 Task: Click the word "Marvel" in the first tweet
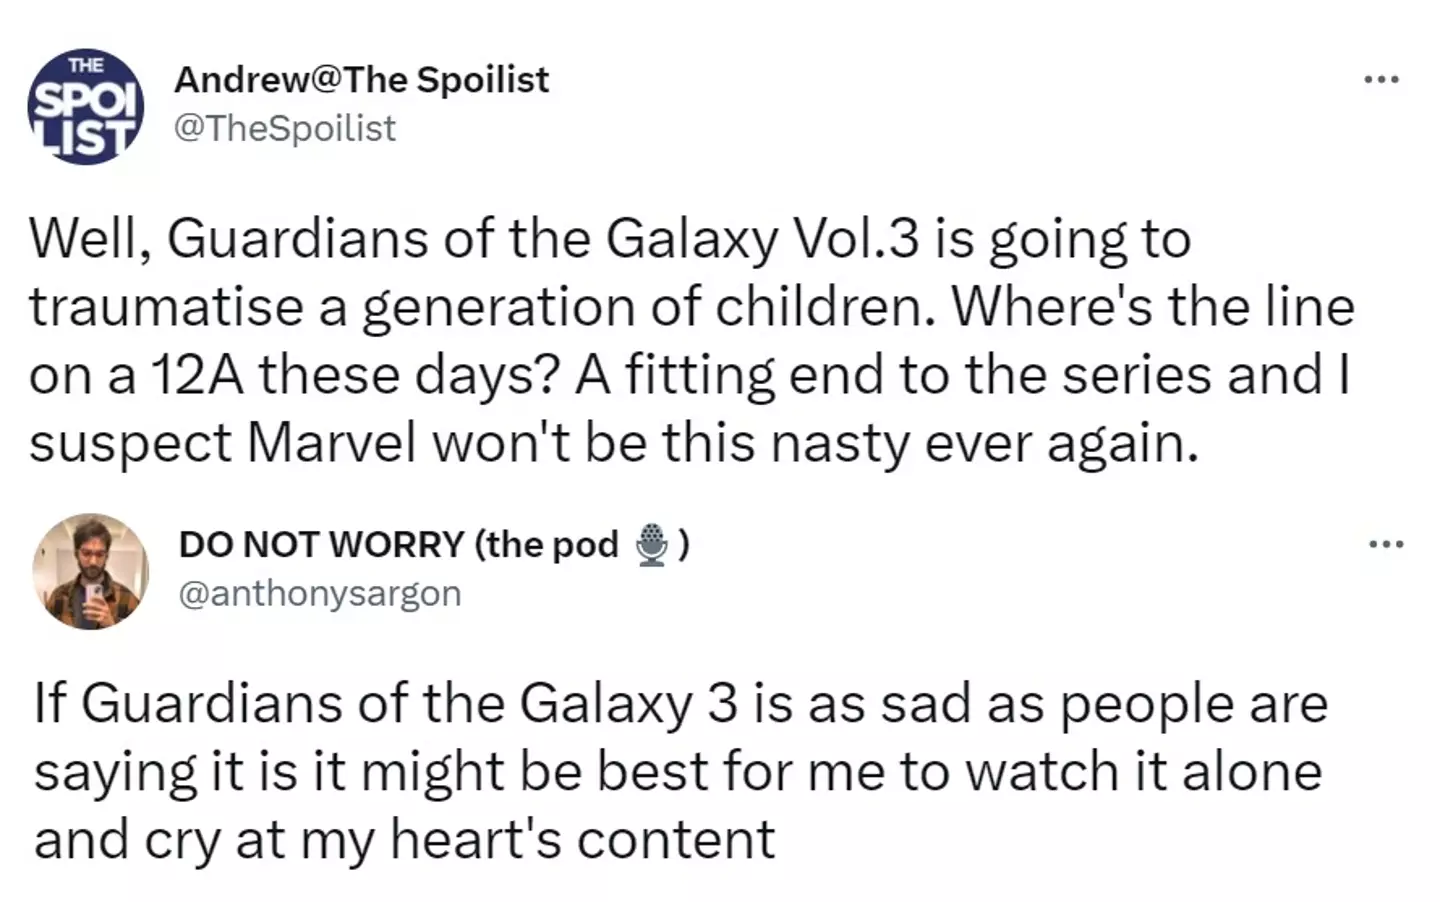[330, 443]
